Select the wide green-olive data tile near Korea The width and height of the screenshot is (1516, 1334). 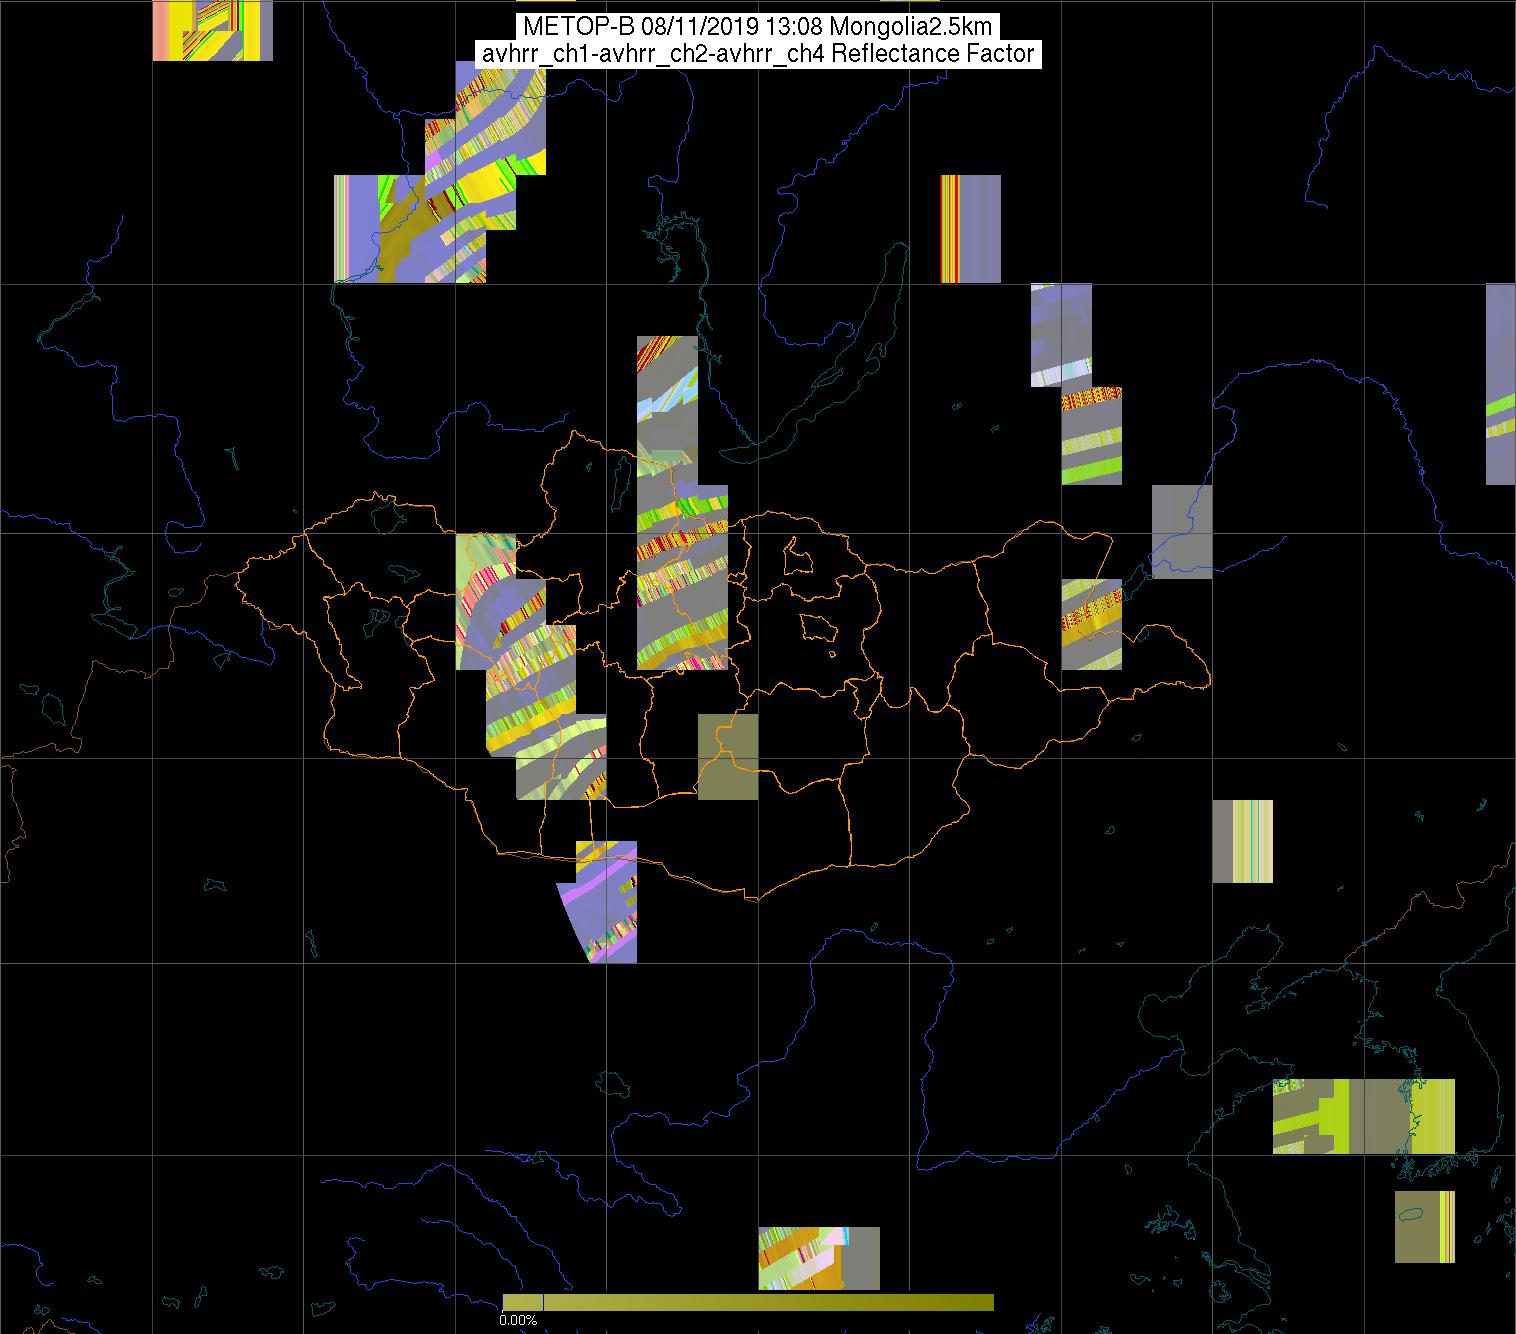(x=1364, y=1116)
